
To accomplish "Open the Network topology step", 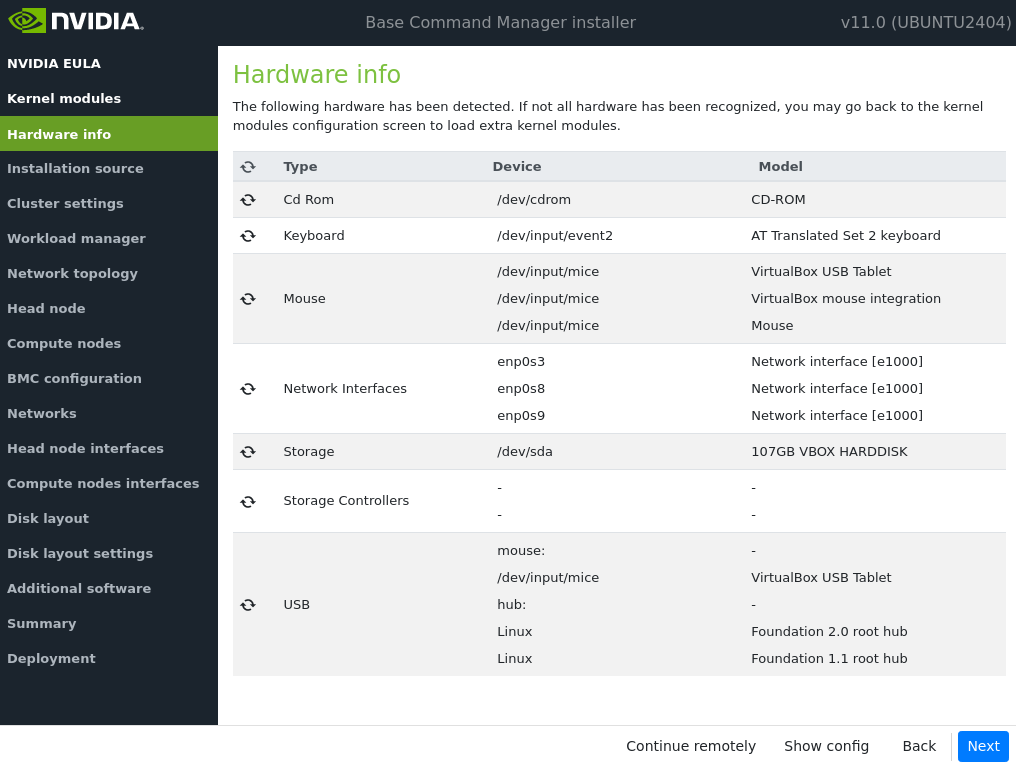I will 109,273.
